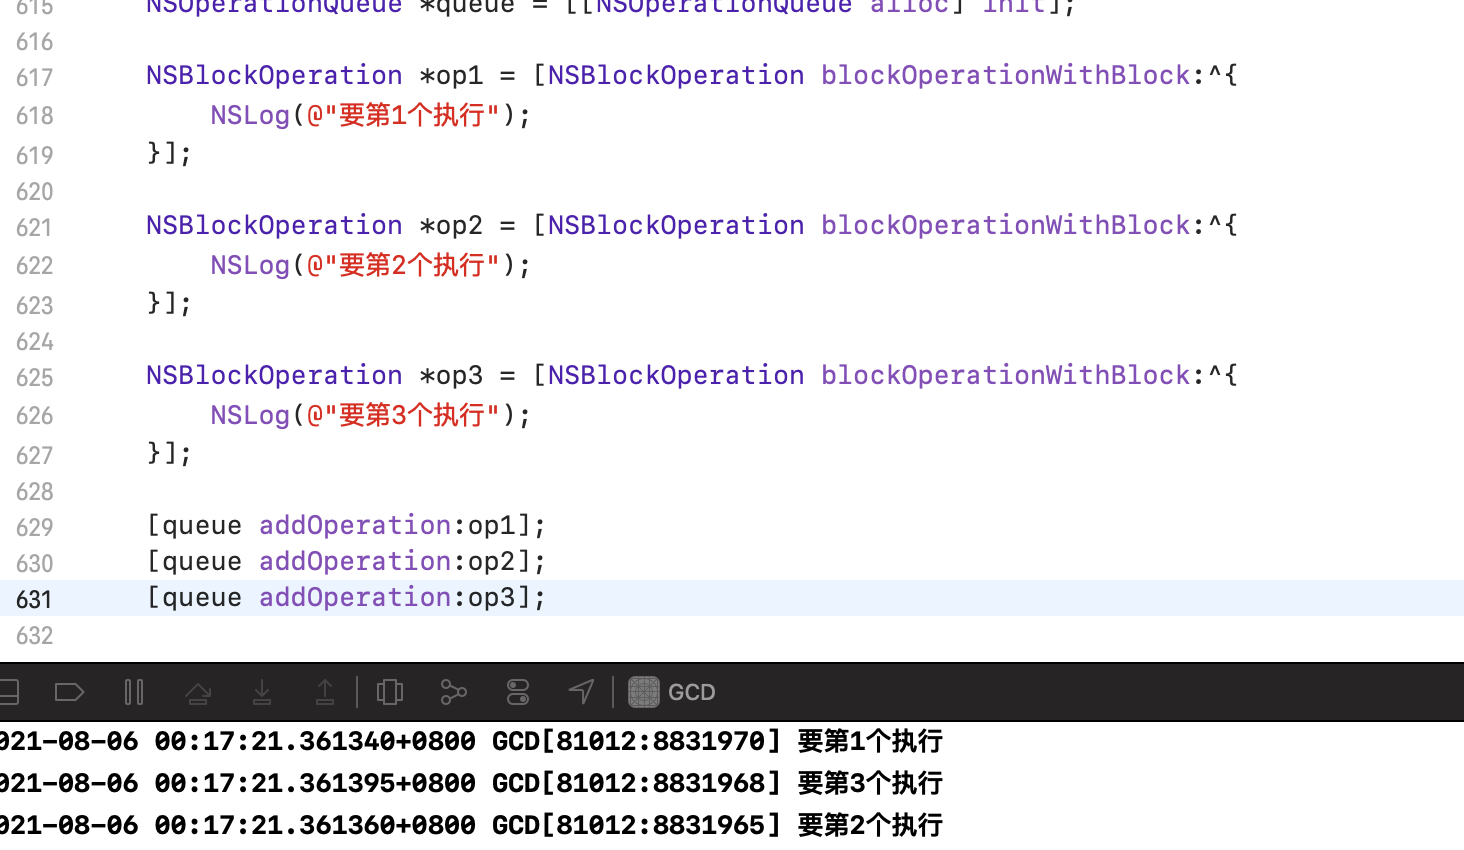Click console log GCD[81012:8831970]
The image size is (1464, 850).
pos(636,741)
